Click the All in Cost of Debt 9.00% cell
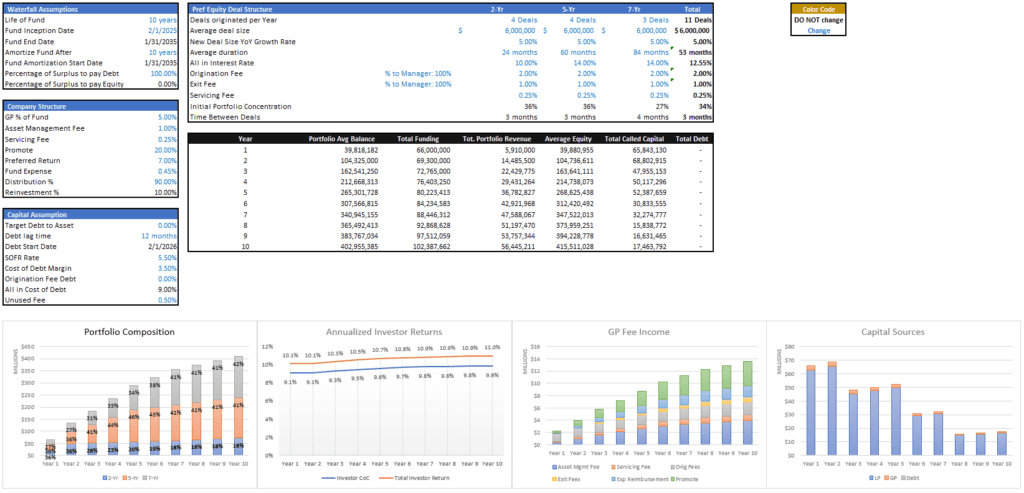 pos(167,289)
